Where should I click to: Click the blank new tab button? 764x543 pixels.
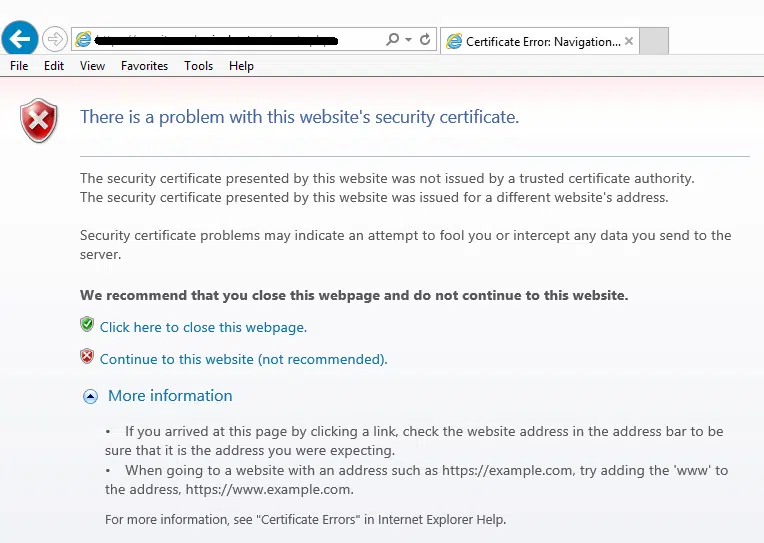pyautogui.click(x=653, y=41)
